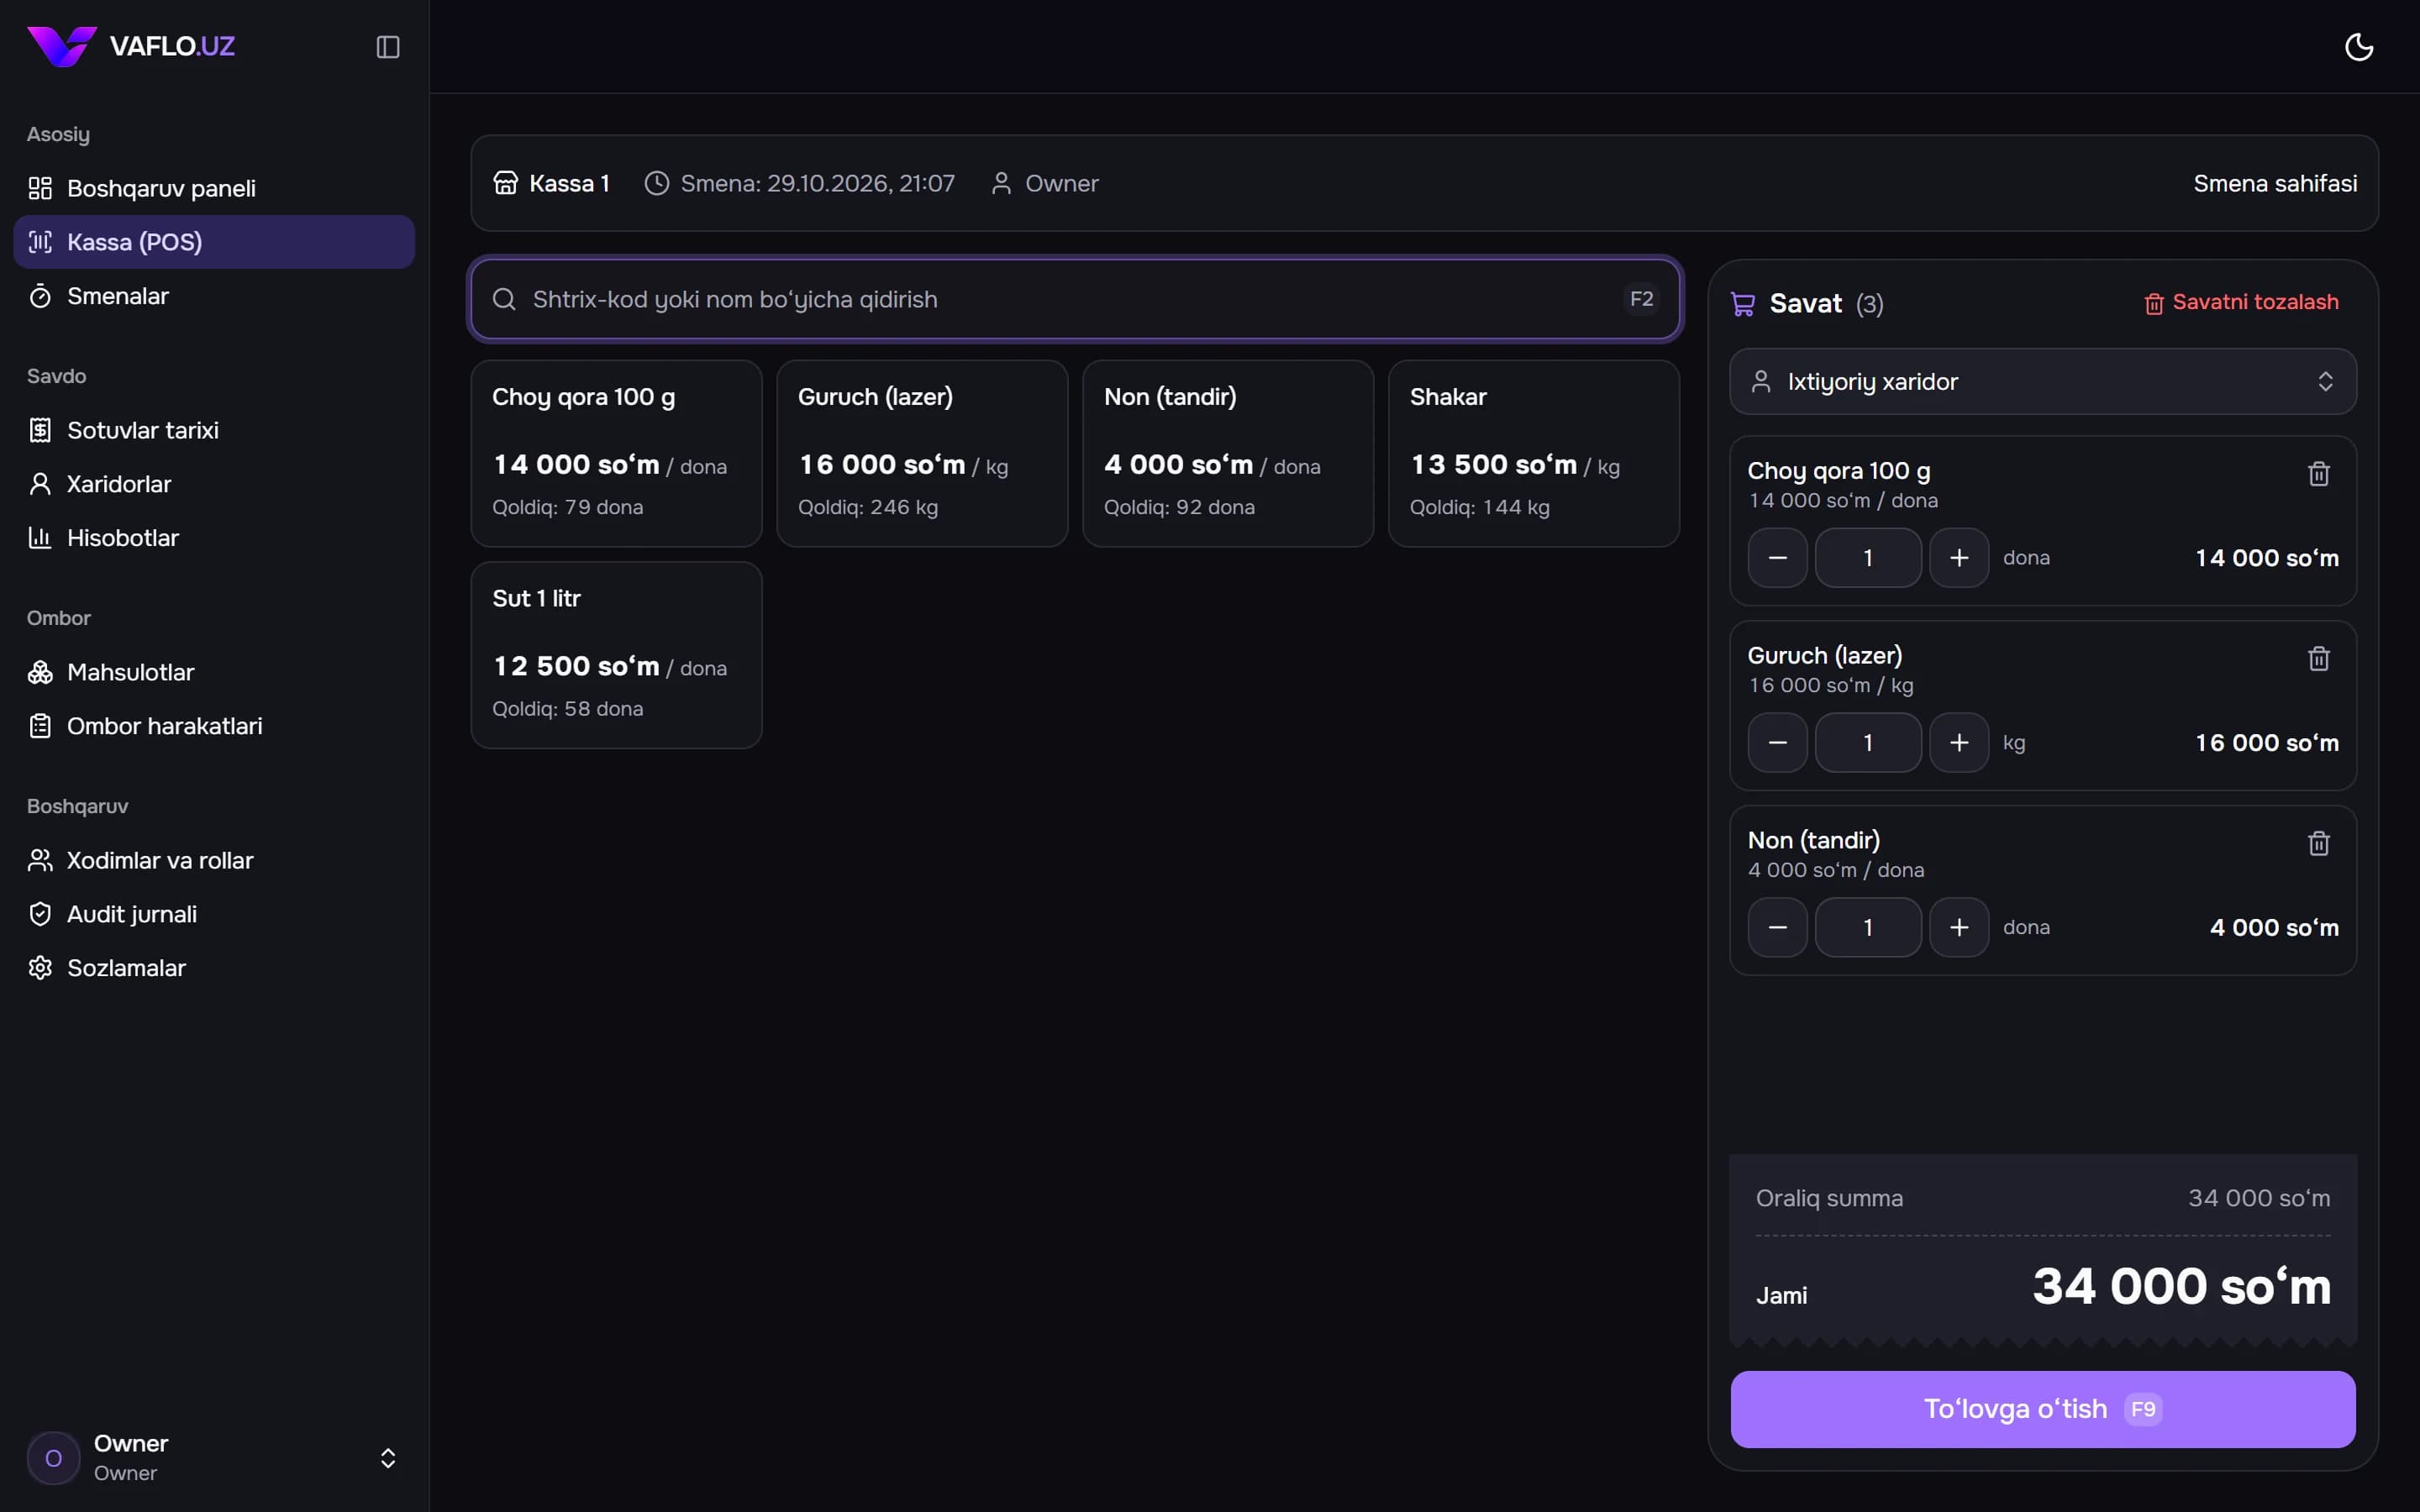Decrease Choy qora 100 g quantity with minus
The height and width of the screenshot is (1512, 2420).
[x=1777, y=558]
